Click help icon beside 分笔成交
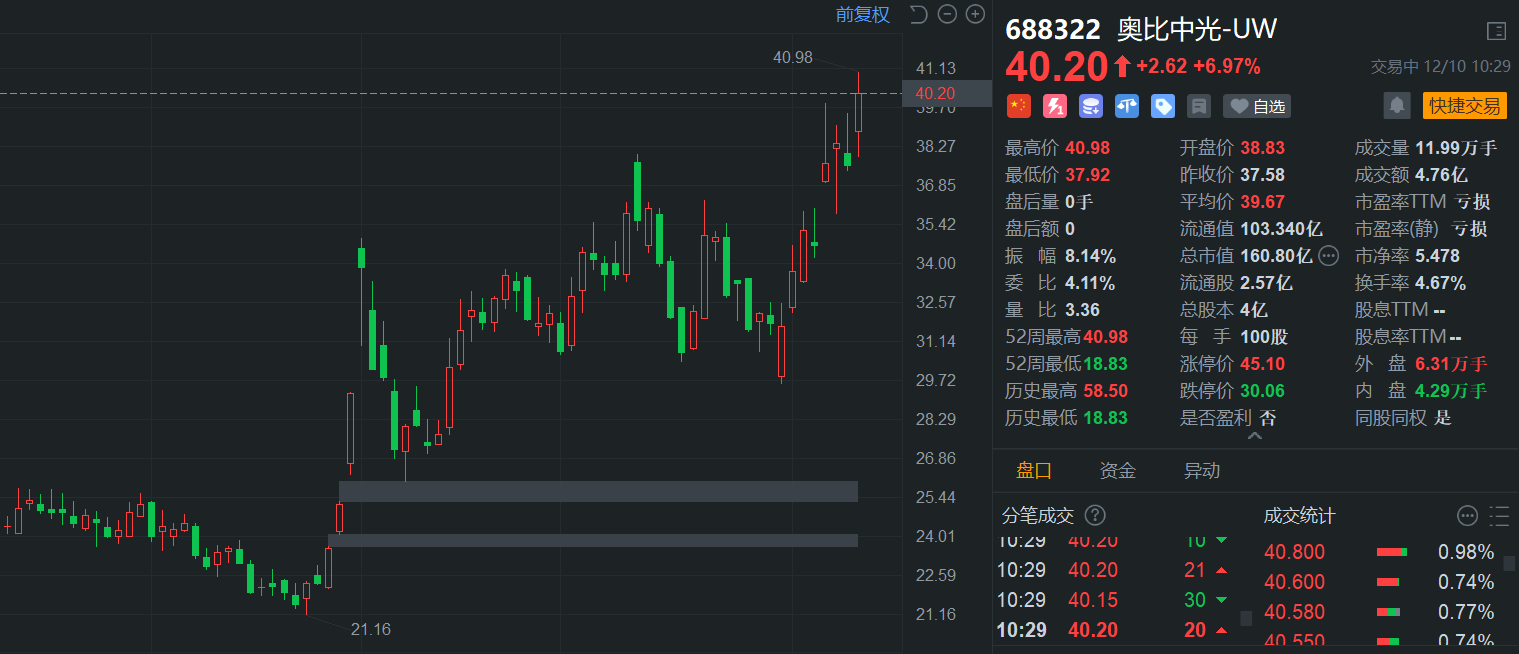 tap(1095, 515)
